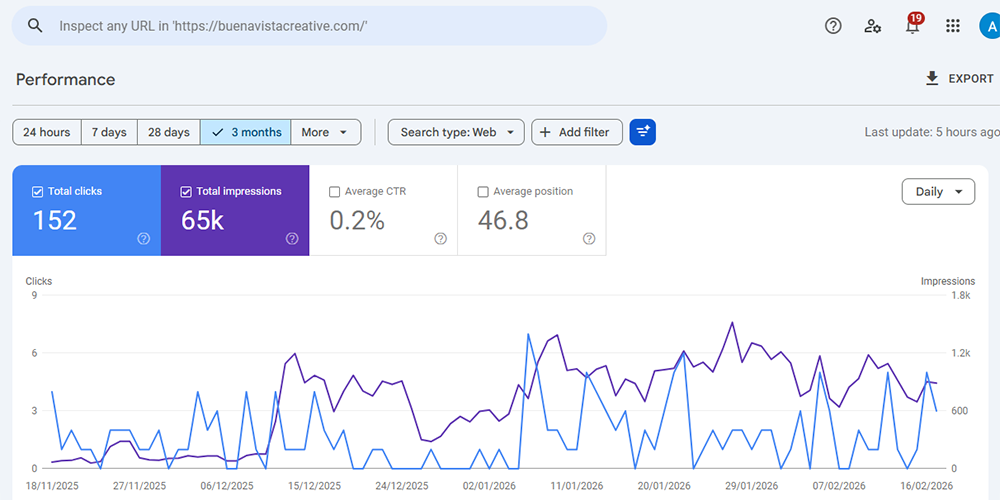Click help icon on Average position card
This screenshot has width=1000, height=500.
589,238
